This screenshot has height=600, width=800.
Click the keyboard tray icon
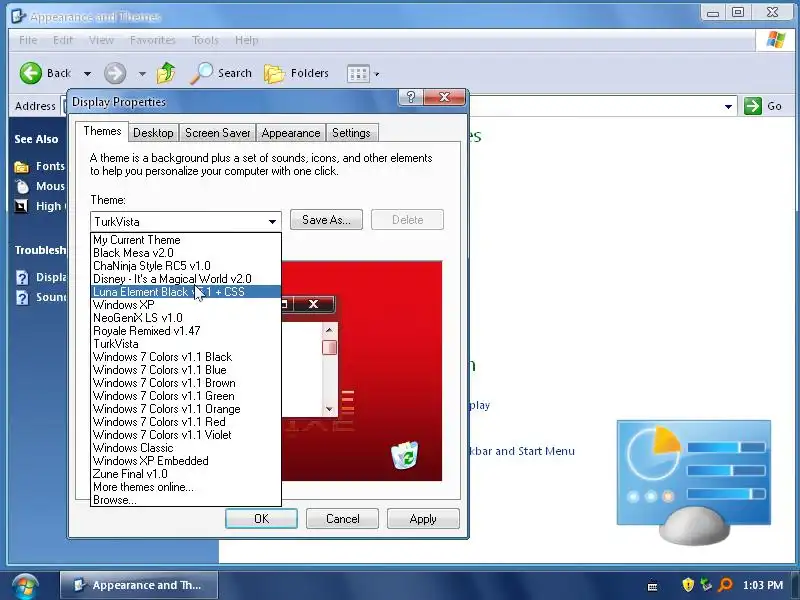[652, 587]
